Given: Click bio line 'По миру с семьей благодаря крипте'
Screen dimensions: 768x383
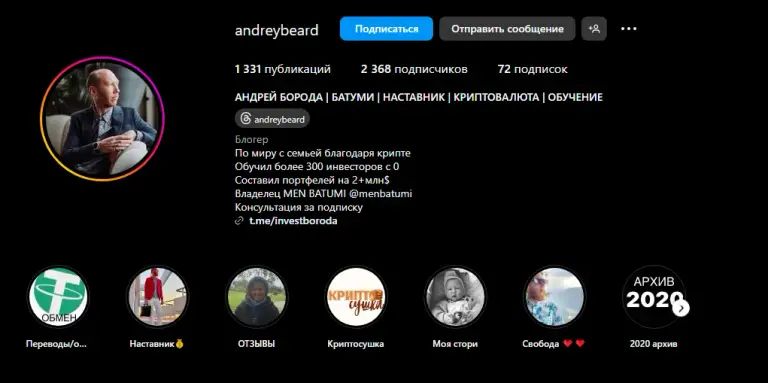Looking at the screenshot, I should (x=323, y=153).
